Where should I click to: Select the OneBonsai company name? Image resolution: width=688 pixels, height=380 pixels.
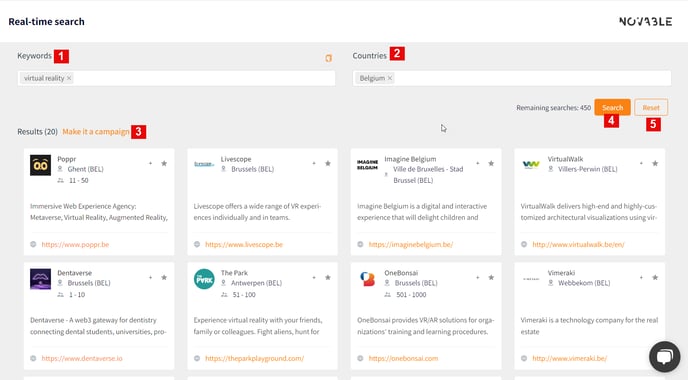[401, 273]
